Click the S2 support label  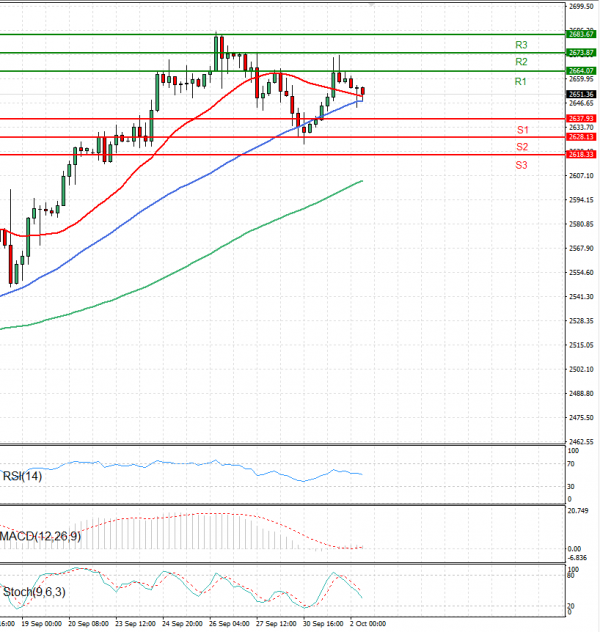pyautogui.click(x=522, y=147)
